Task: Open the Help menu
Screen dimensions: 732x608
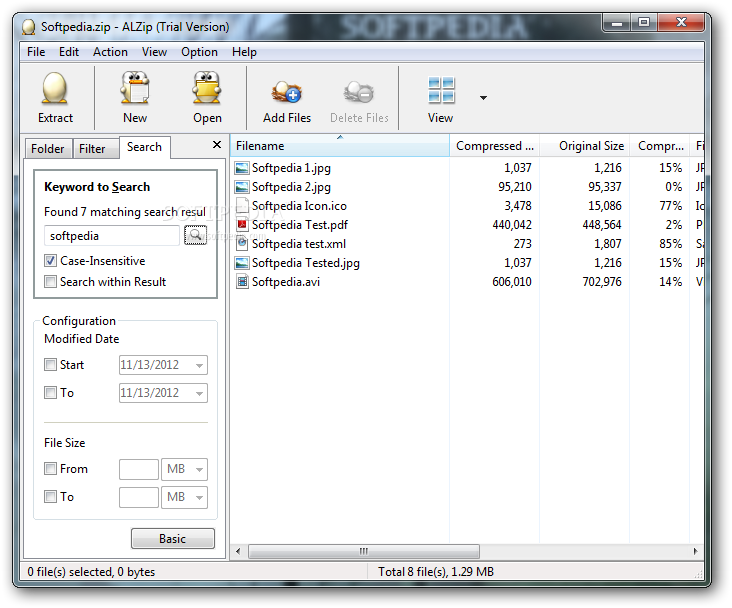Action: 244,52
